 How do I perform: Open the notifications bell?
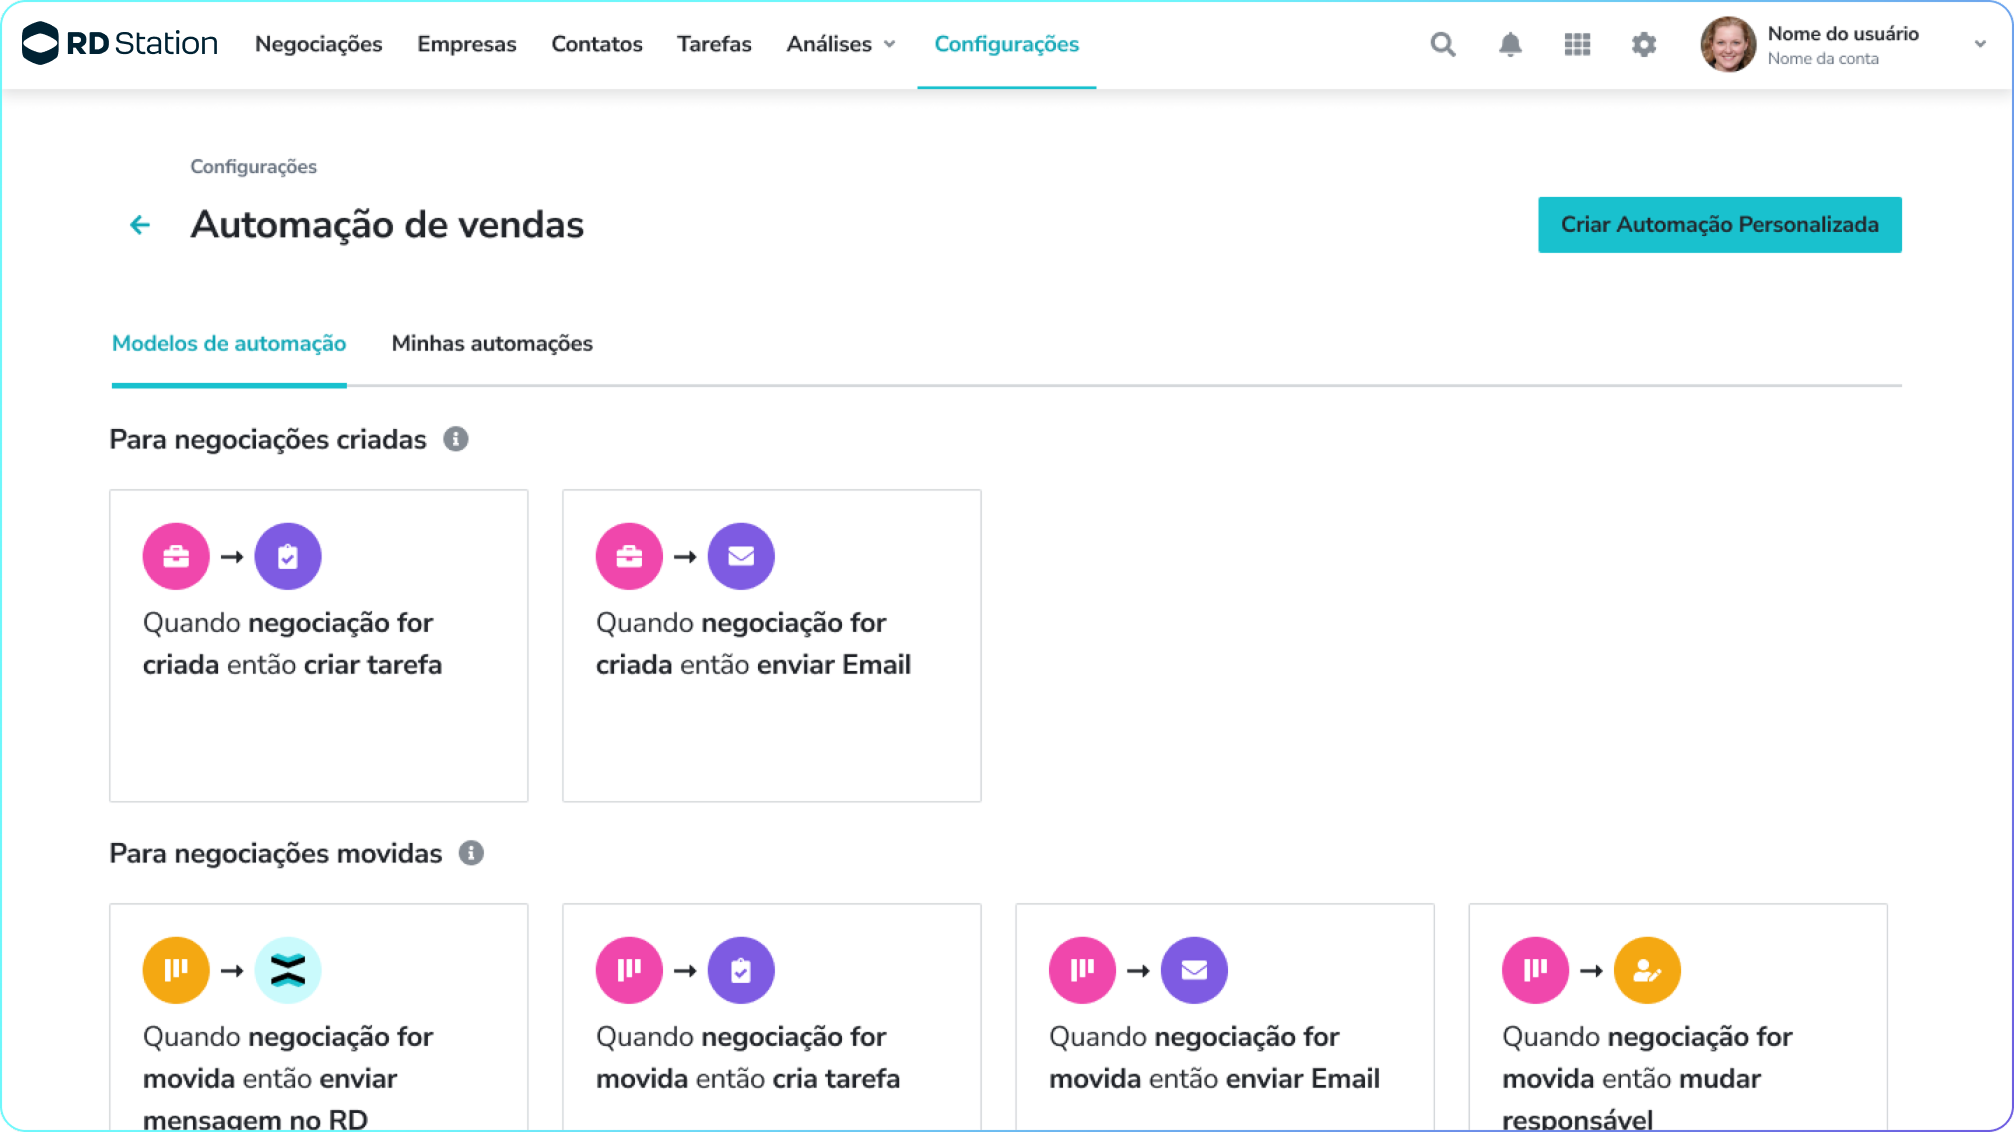click(x=1510, y=44)
